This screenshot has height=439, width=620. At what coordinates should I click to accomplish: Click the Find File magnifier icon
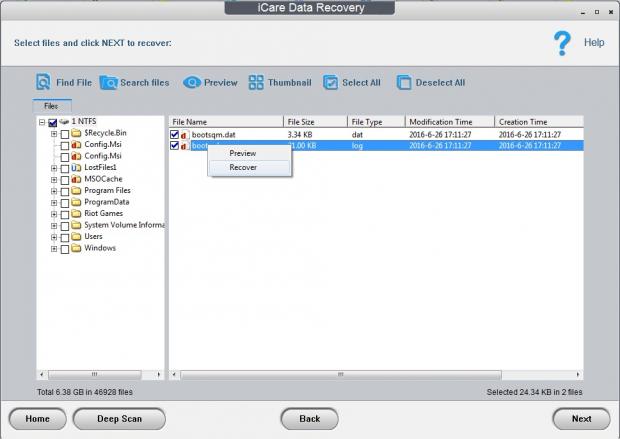click(43, 83)
